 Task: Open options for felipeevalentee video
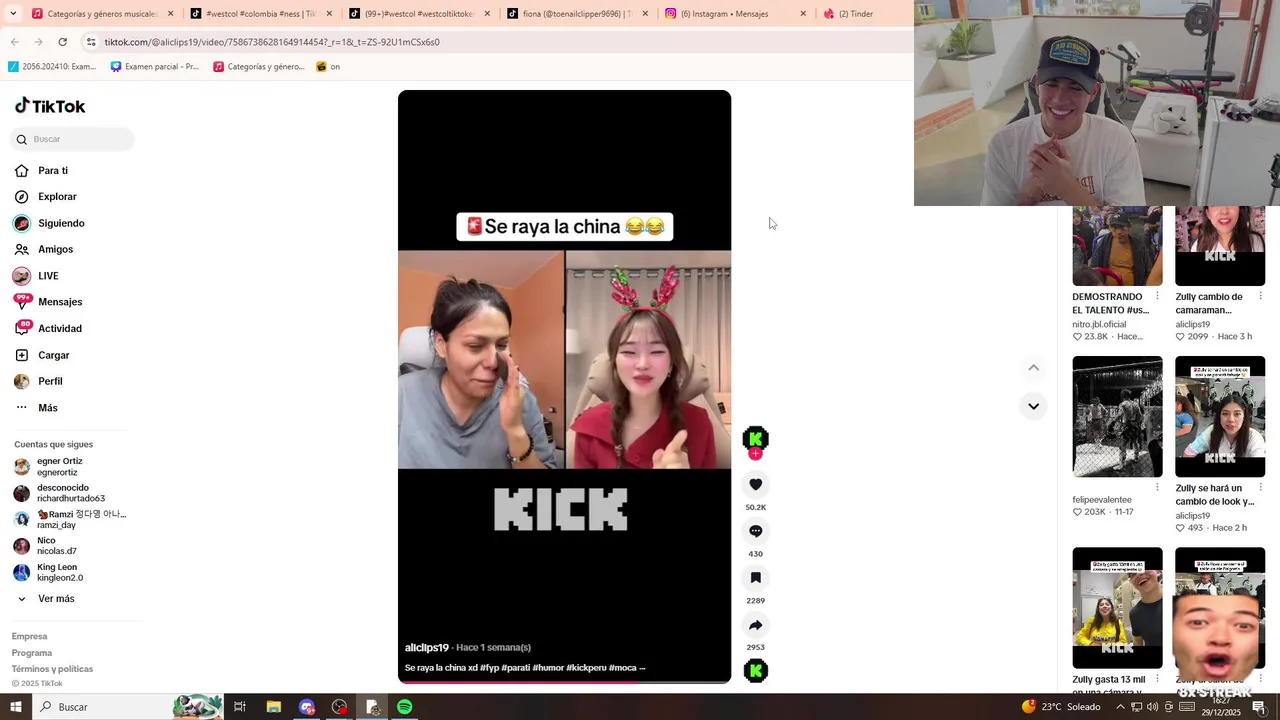1157,488
